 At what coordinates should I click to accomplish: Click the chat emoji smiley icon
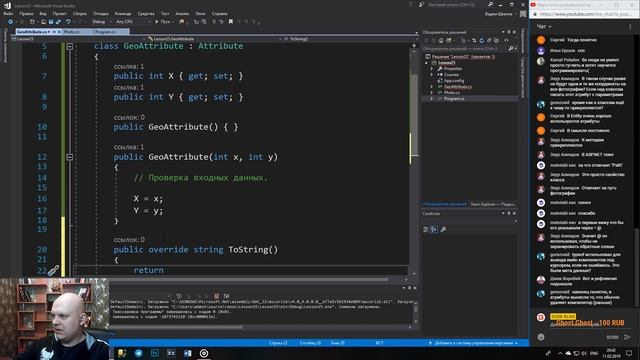pyautogui.click(x=541, y=337)
